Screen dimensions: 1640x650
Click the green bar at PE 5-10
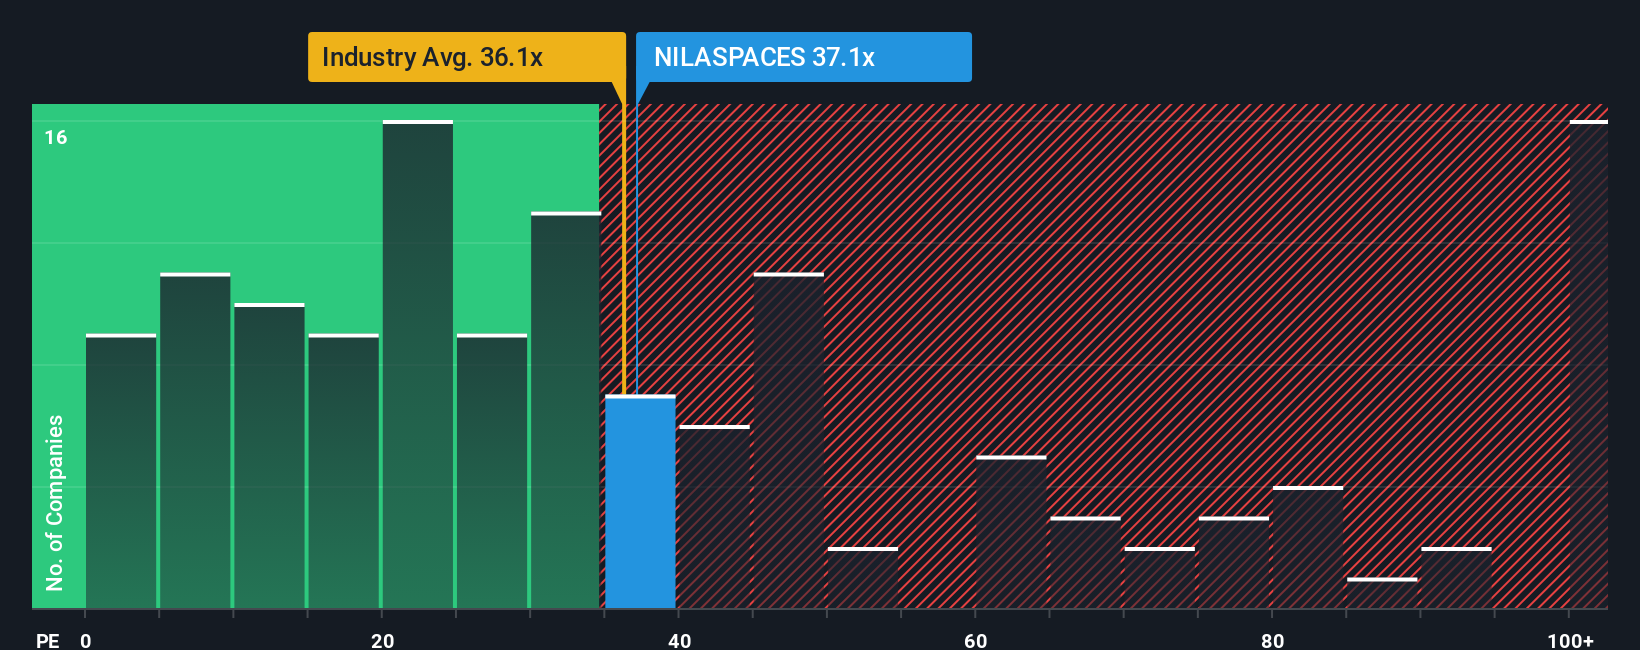tap(195, 441)
